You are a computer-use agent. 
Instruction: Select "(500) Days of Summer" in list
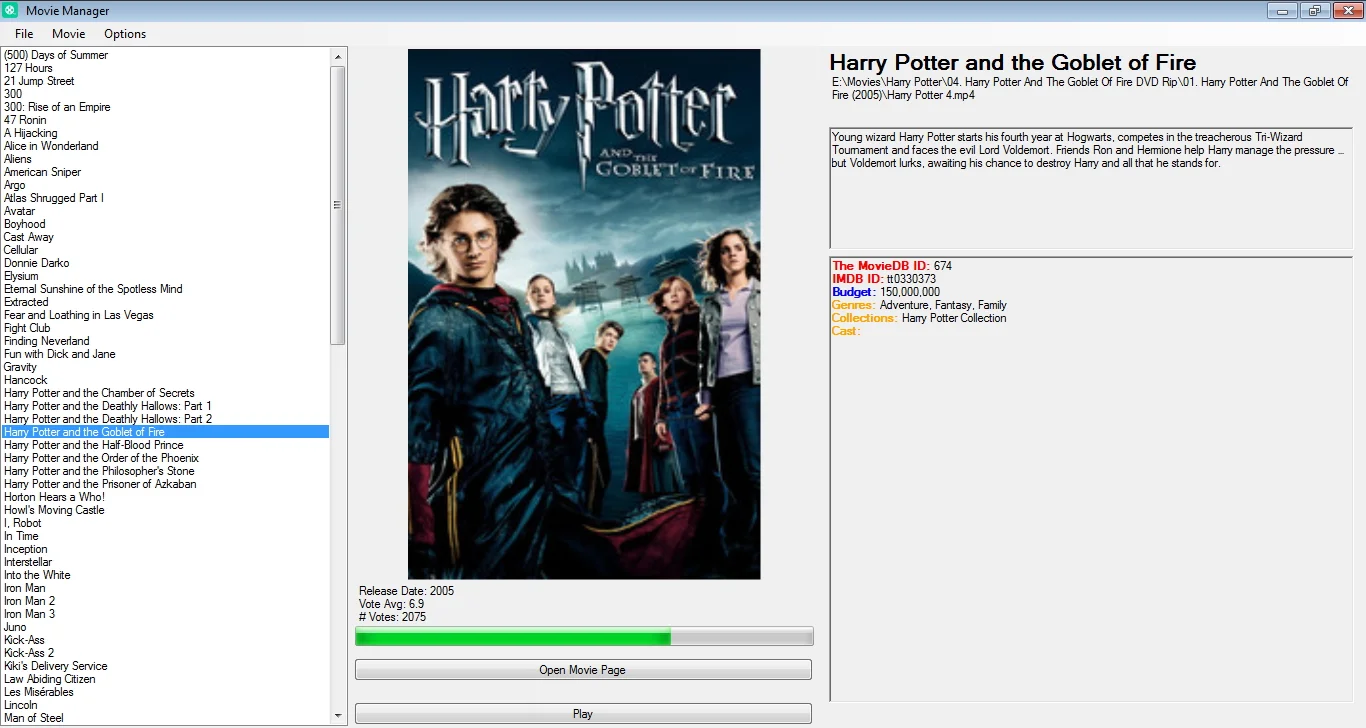[165, 55]
